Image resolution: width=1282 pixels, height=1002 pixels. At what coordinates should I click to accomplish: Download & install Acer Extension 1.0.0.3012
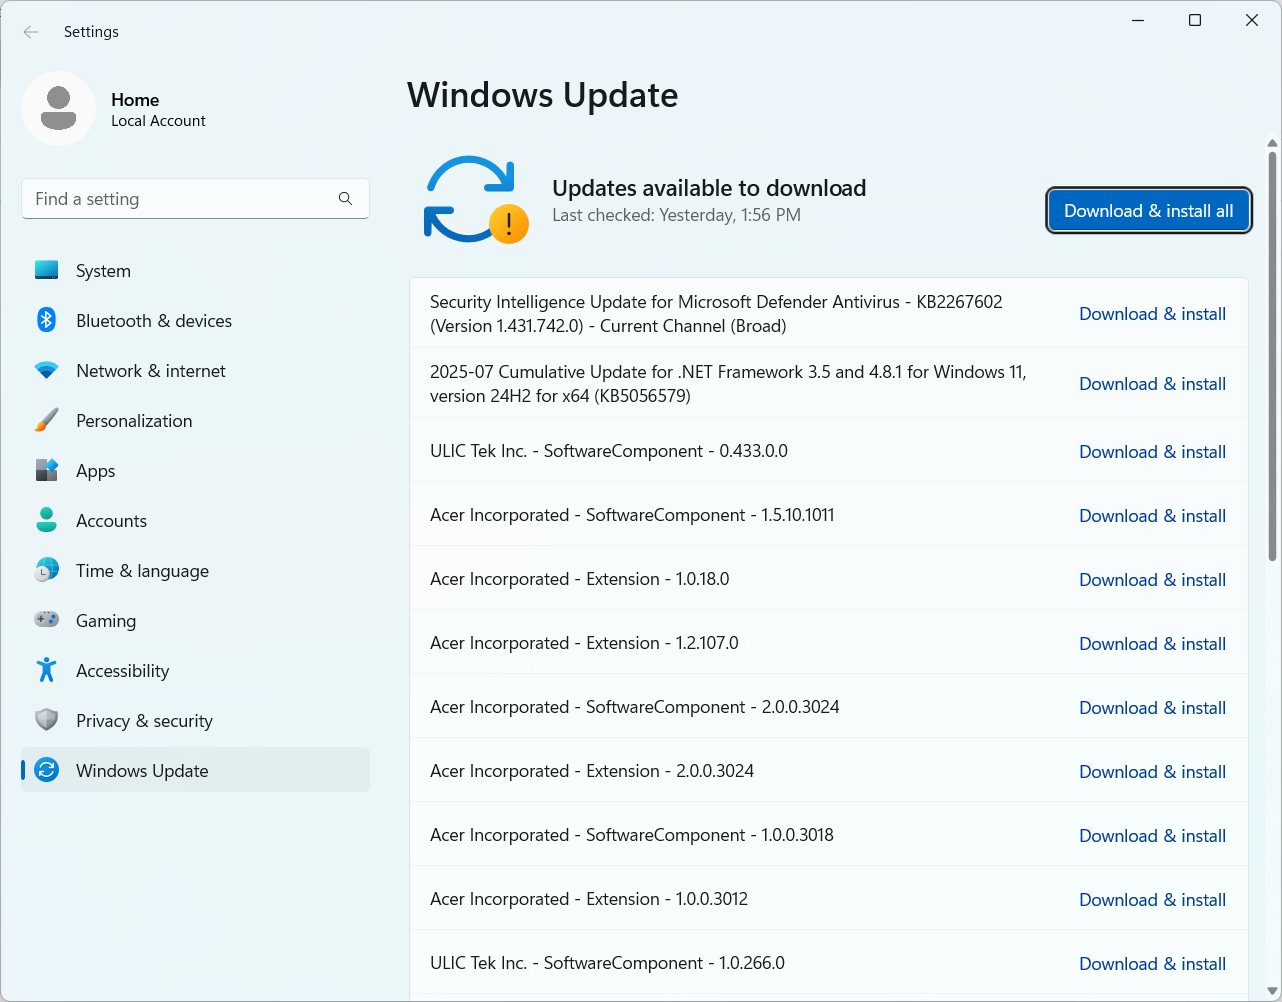(1152, 900)
